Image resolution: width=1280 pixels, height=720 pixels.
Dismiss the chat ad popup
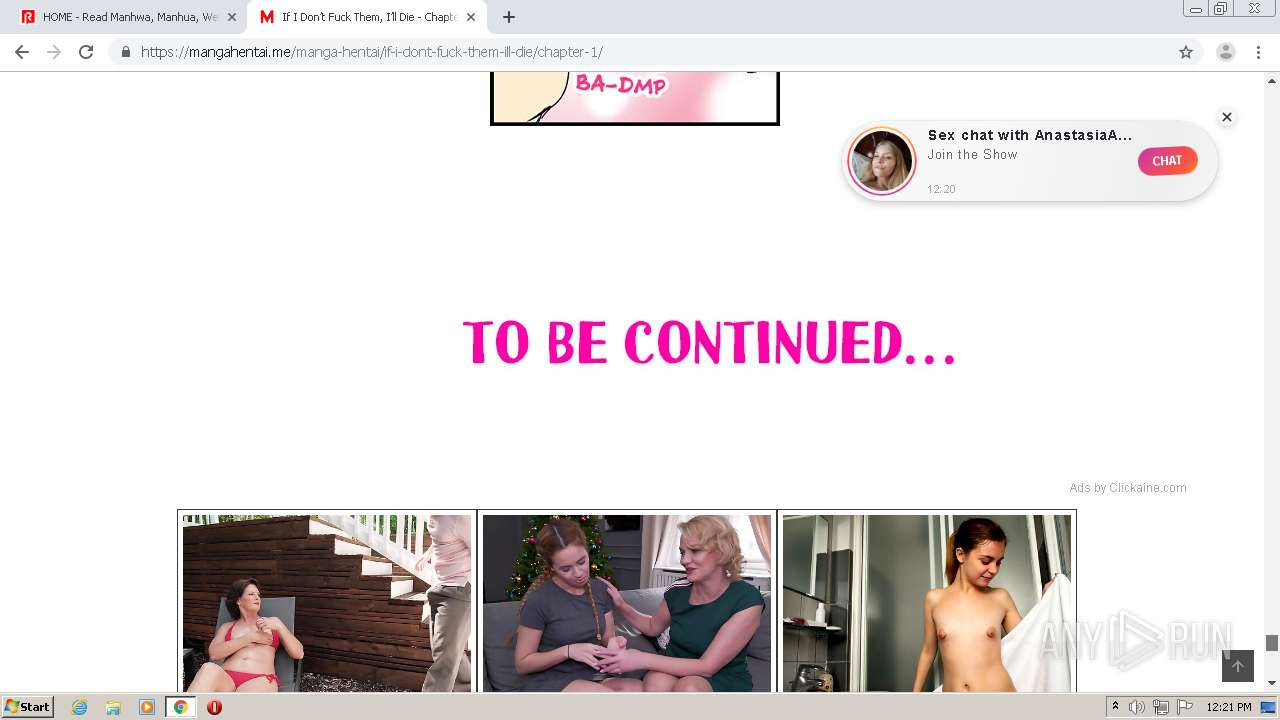[x=1227, y=117]
